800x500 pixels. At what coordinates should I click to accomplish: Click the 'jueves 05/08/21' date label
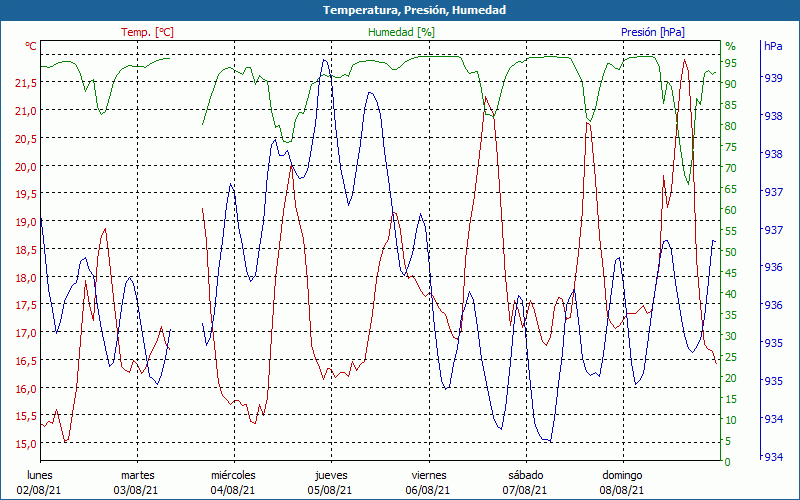[331, 483]
